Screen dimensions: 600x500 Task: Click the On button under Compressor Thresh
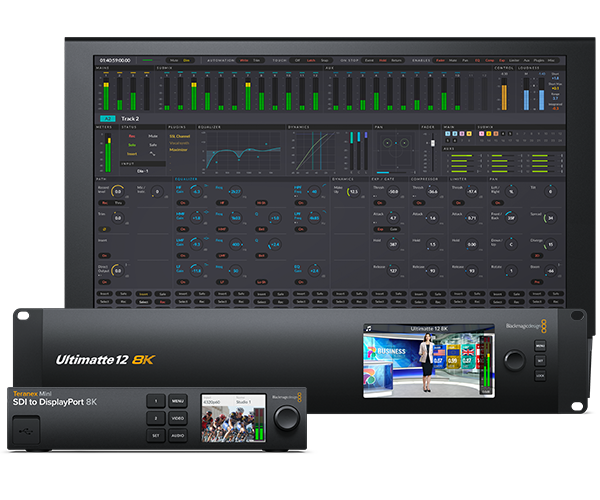(419, 203)
